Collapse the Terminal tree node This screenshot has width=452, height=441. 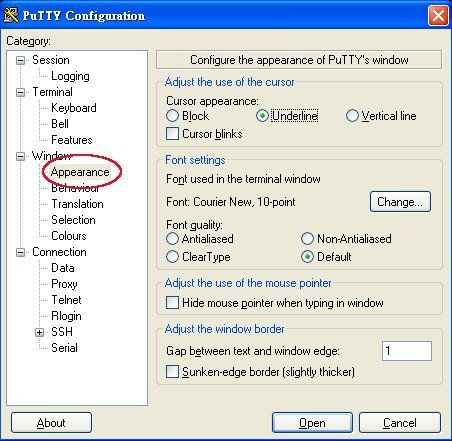pos(21,92)
